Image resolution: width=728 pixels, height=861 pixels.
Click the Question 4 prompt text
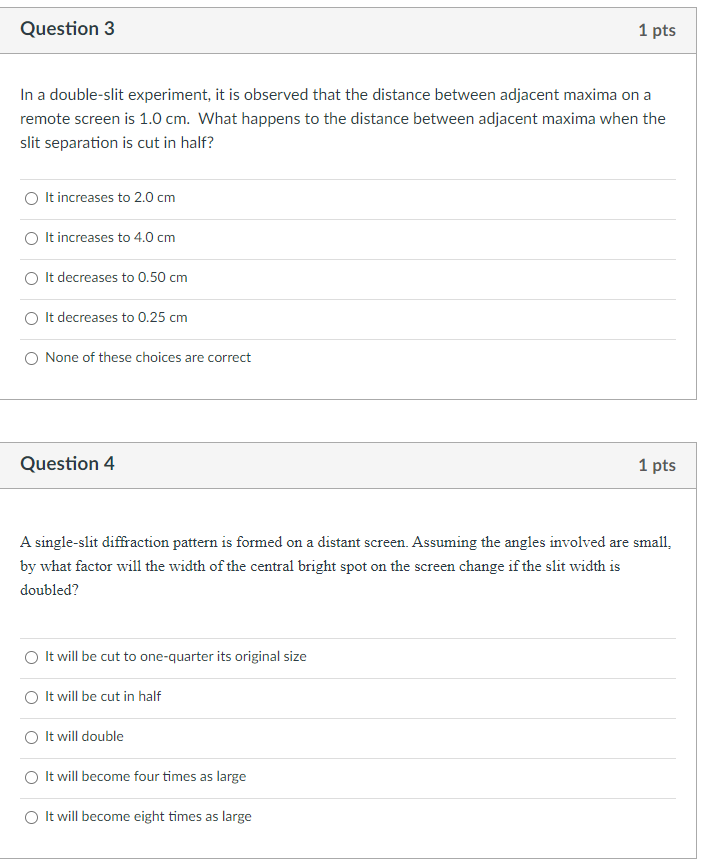(345, 565)
